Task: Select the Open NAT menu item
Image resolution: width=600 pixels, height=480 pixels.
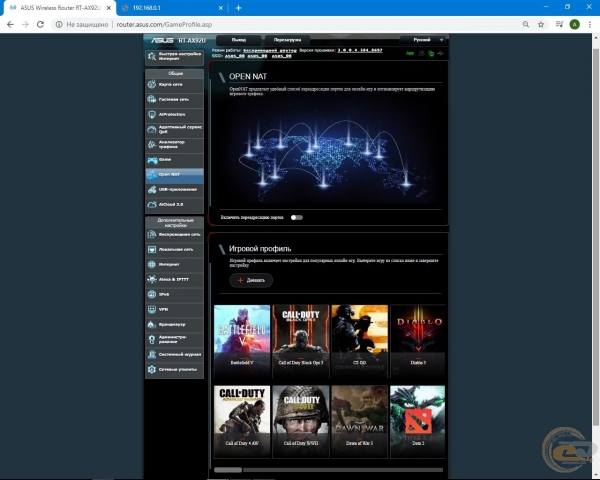Action: (174, 175)
